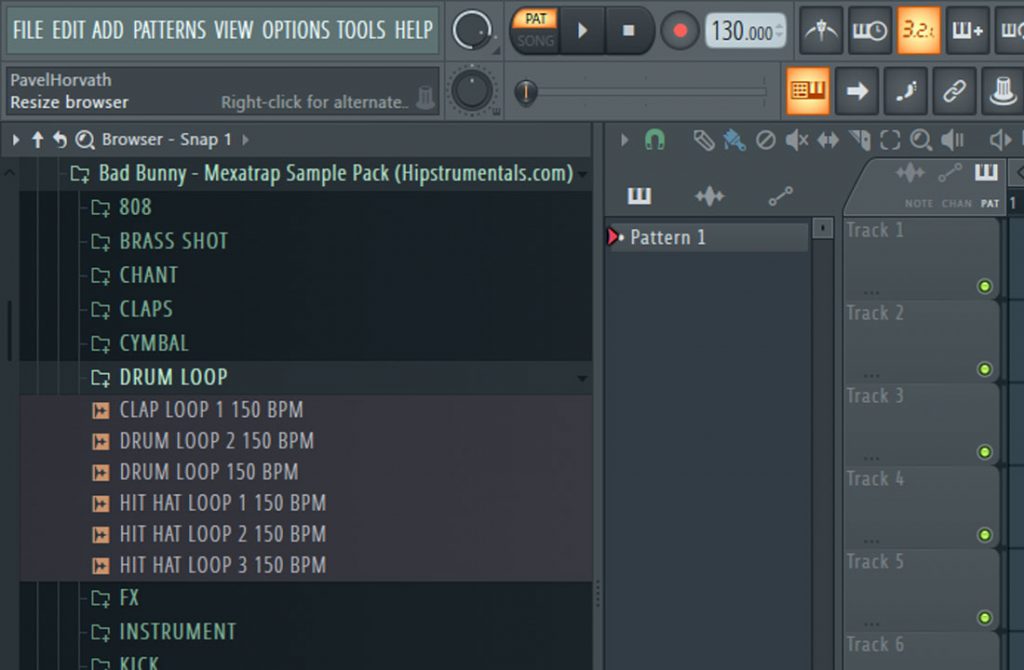Open the INSTRUMENT folder
Screen dimensions: 1024x670
pyautogui.click(x=177, y=631)
